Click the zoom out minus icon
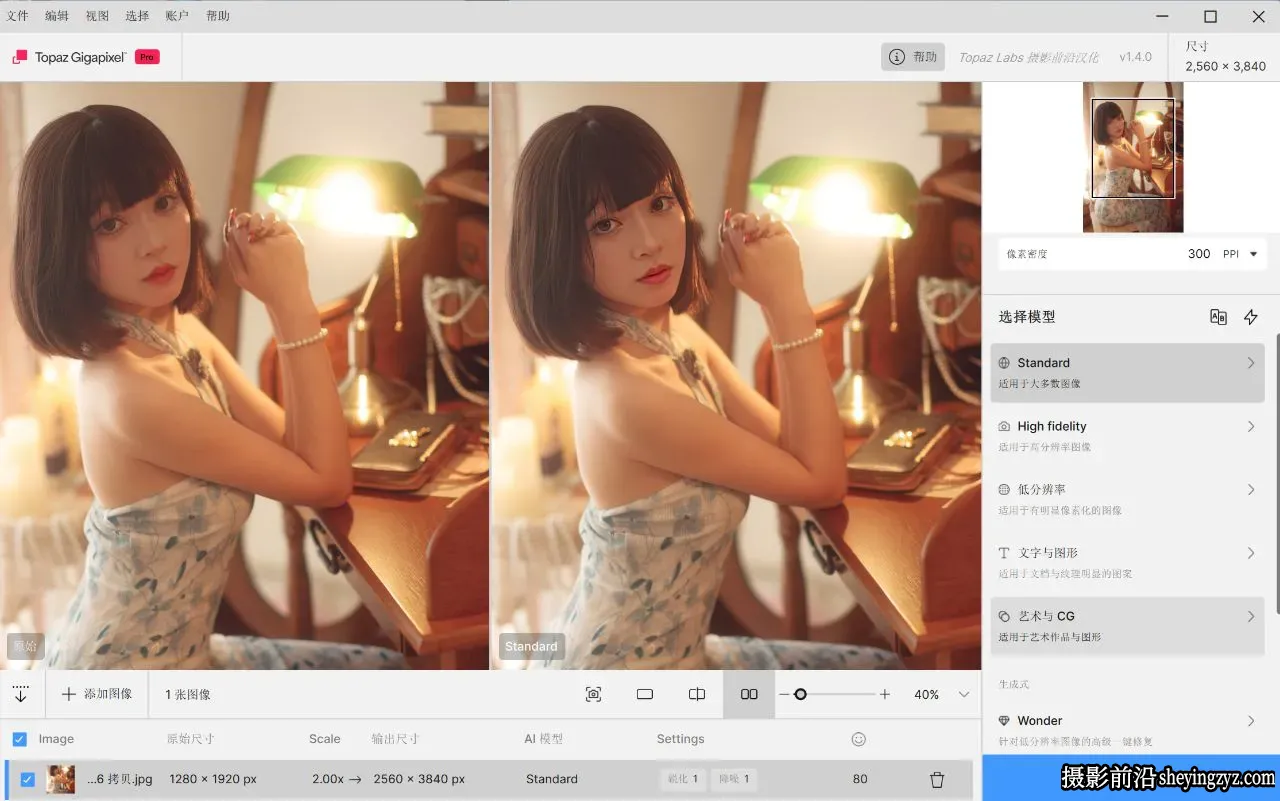Image resolution: width=1280 pixels, height=801 pixels. click(x=784, y=694)
